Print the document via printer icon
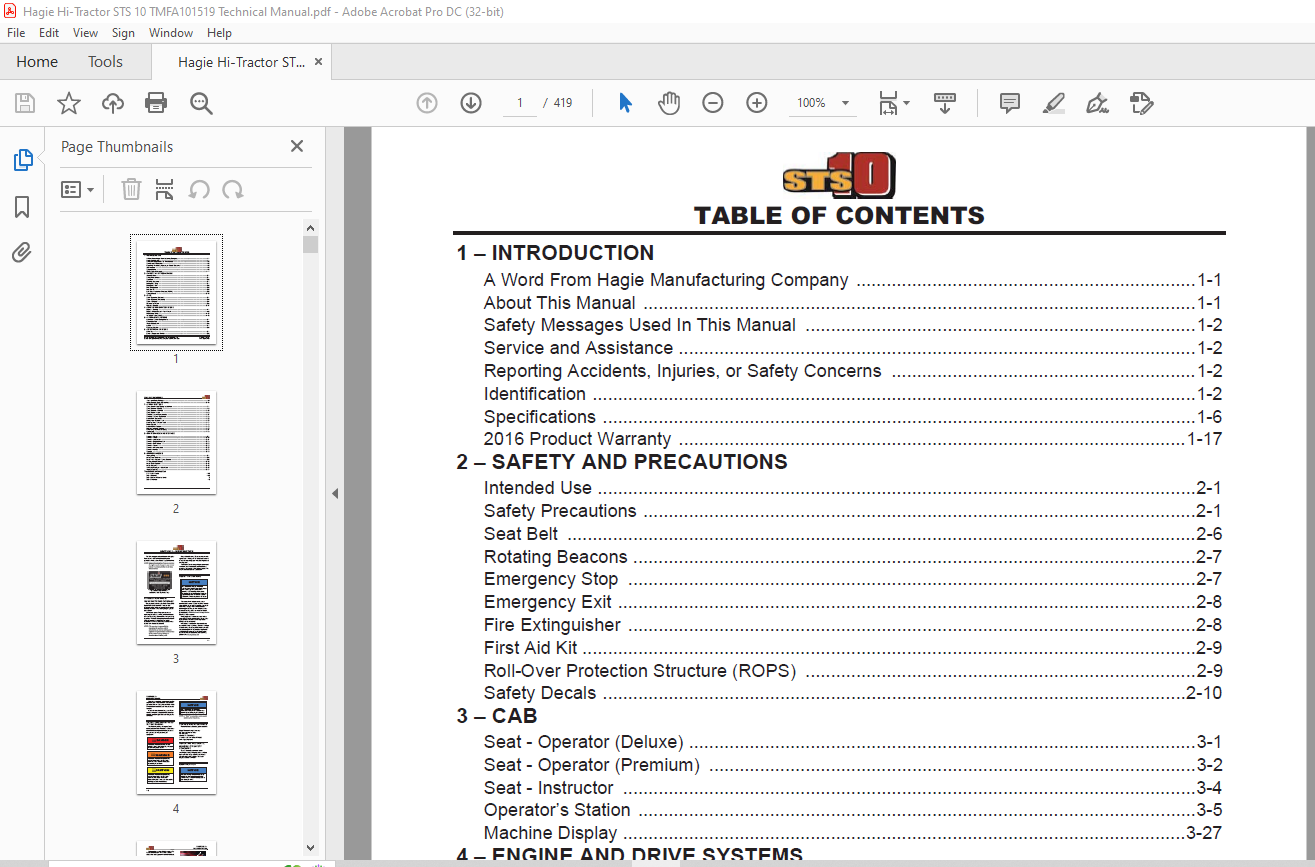 point(156,103)
